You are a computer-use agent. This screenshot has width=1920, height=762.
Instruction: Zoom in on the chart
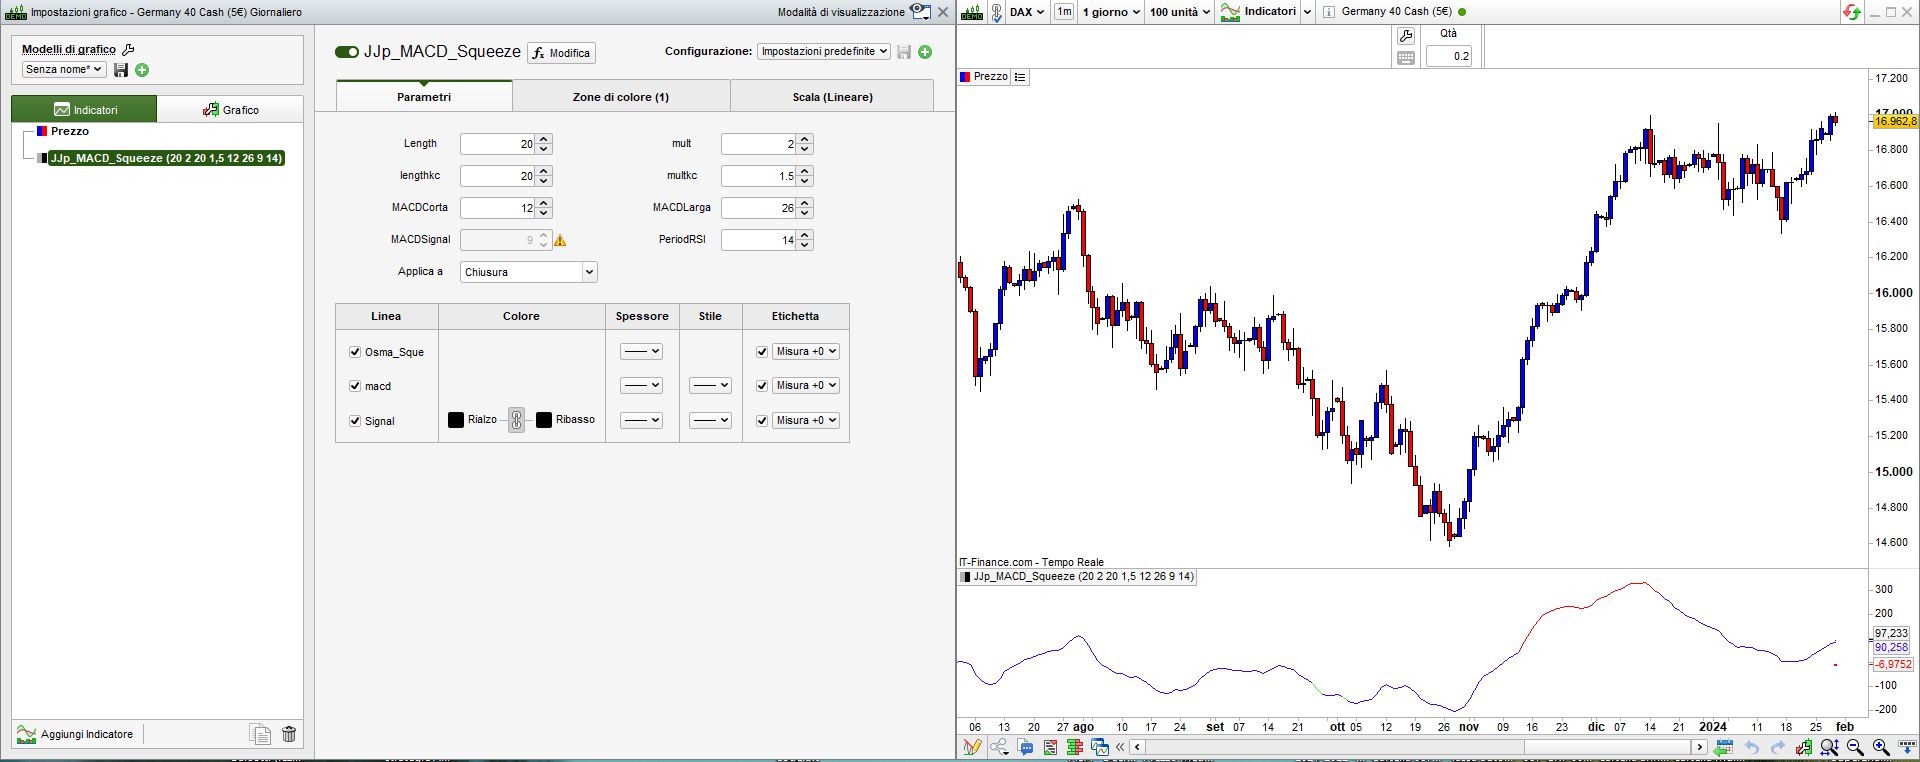(1880, 747)
